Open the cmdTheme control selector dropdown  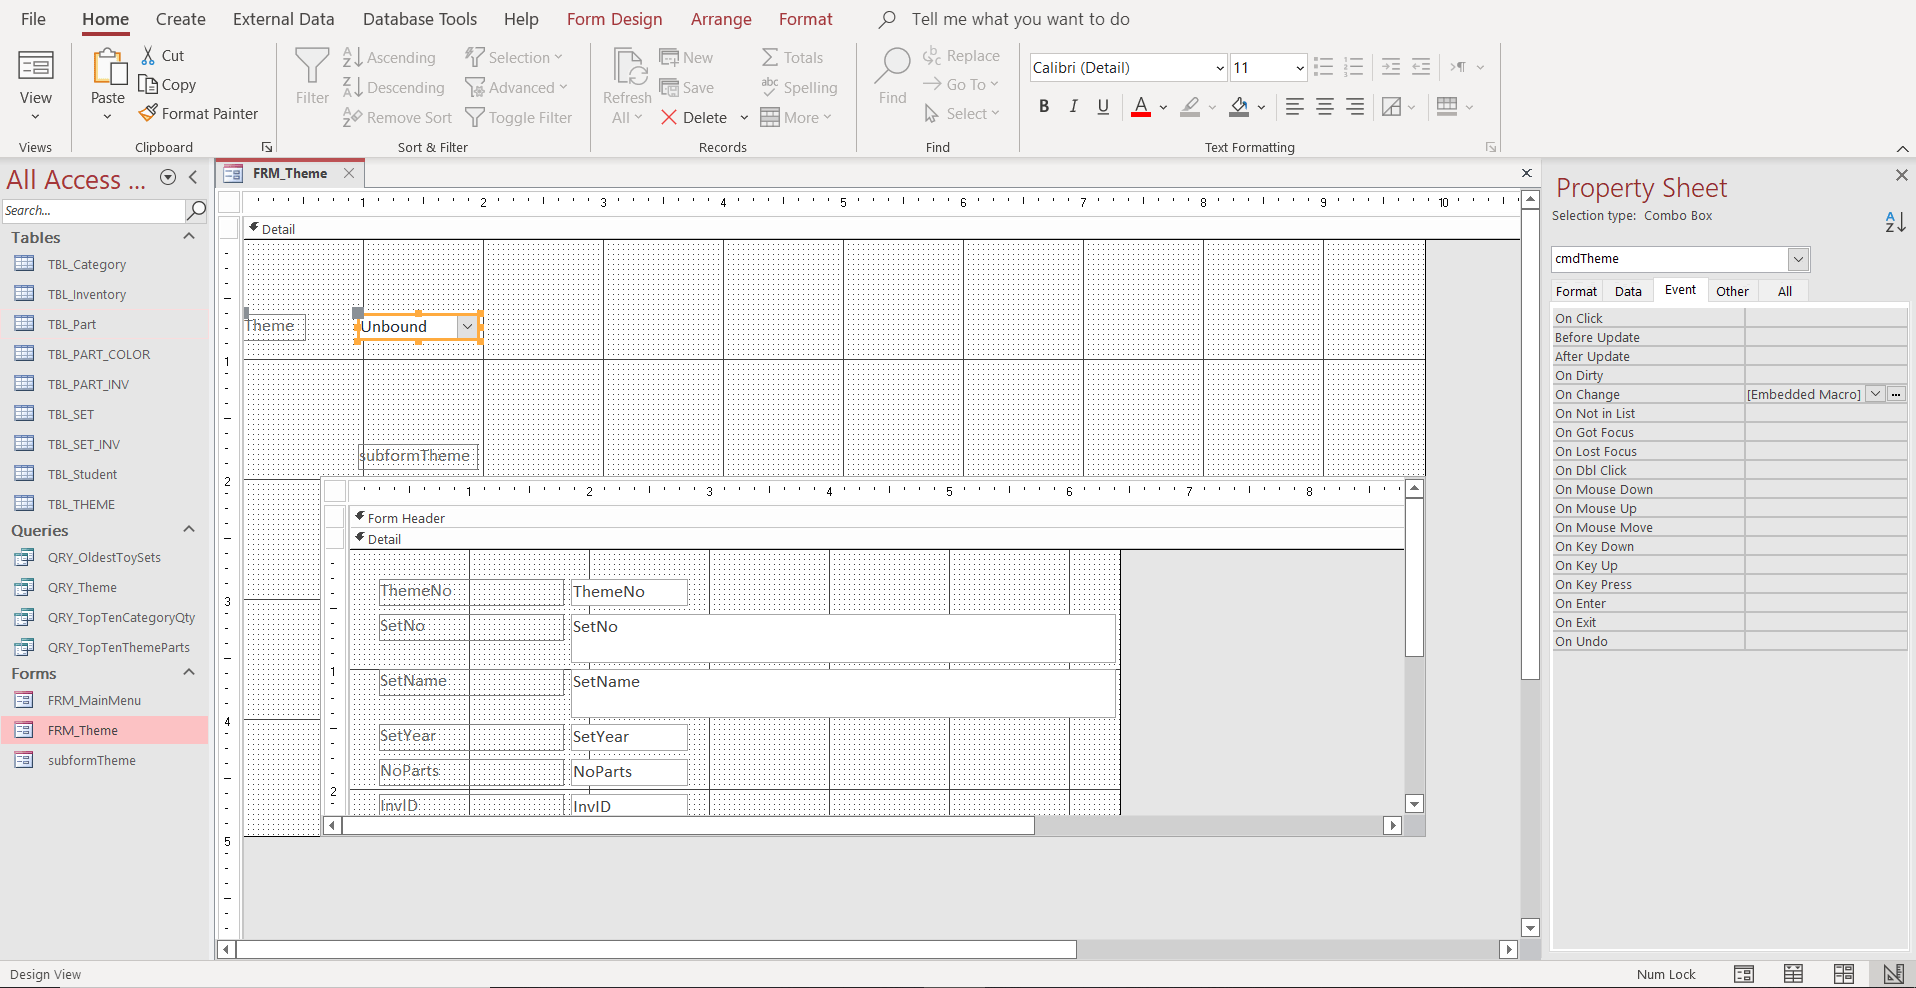(1798, 259)
